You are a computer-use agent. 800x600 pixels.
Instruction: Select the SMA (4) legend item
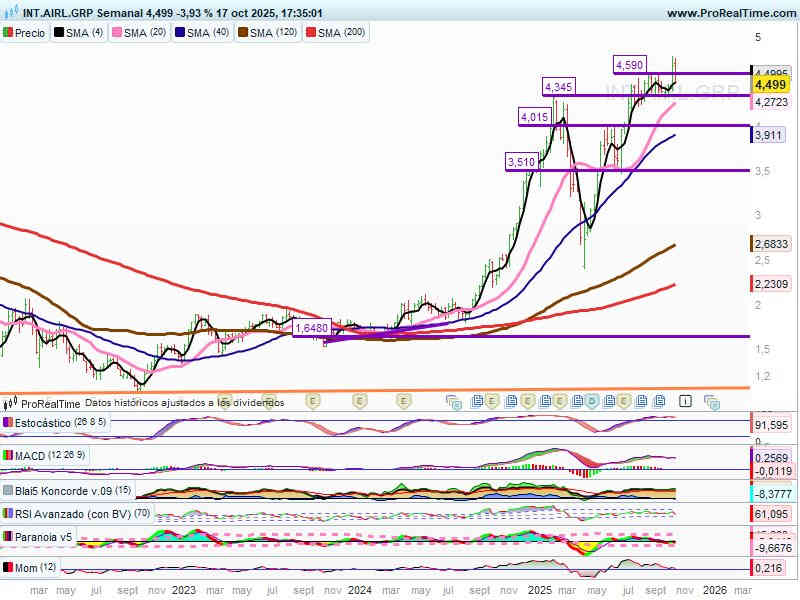pos(79,33)
